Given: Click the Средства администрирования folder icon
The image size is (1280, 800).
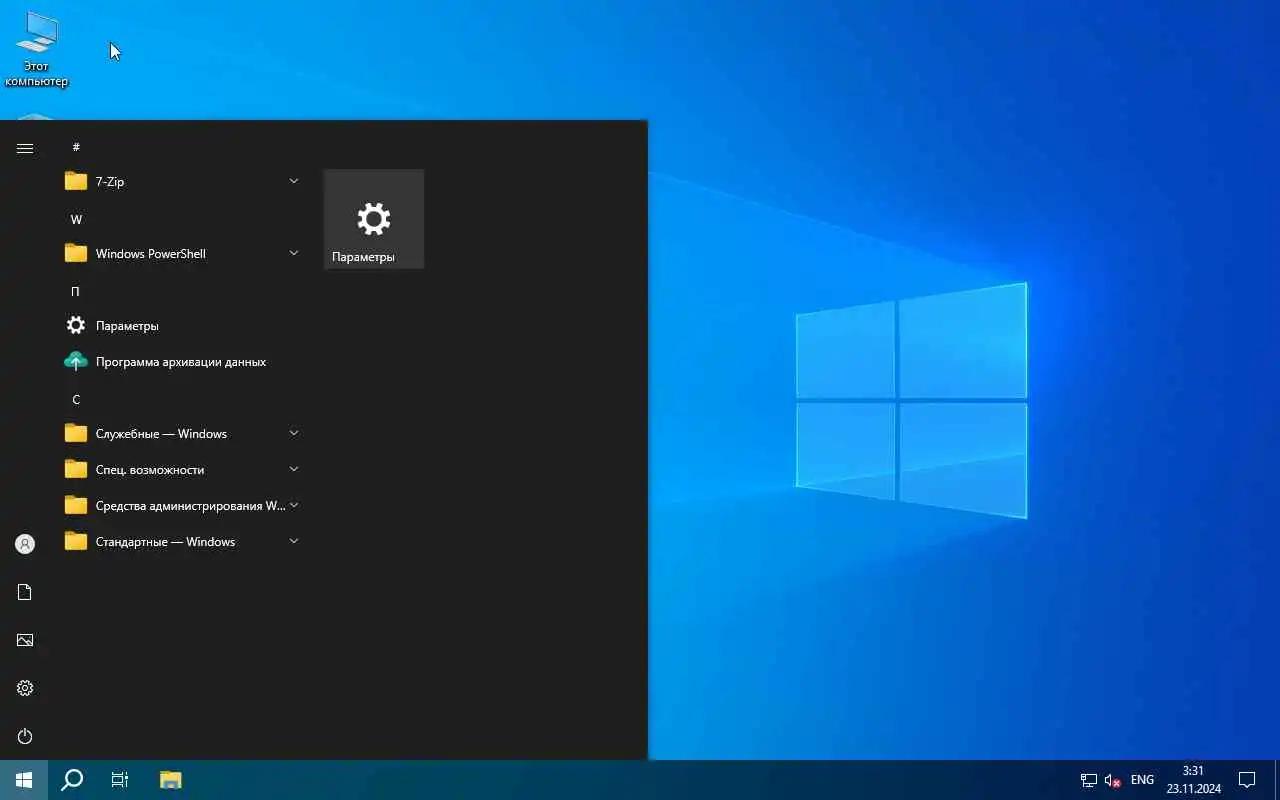Looking at the screenshot, I should tap(76, 505).
